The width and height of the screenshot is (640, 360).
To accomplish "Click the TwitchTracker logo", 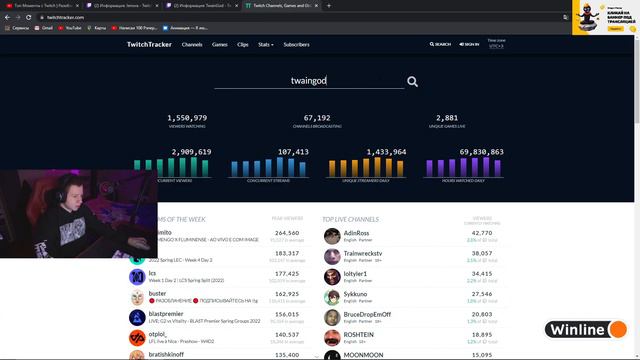I will point(149,44).
